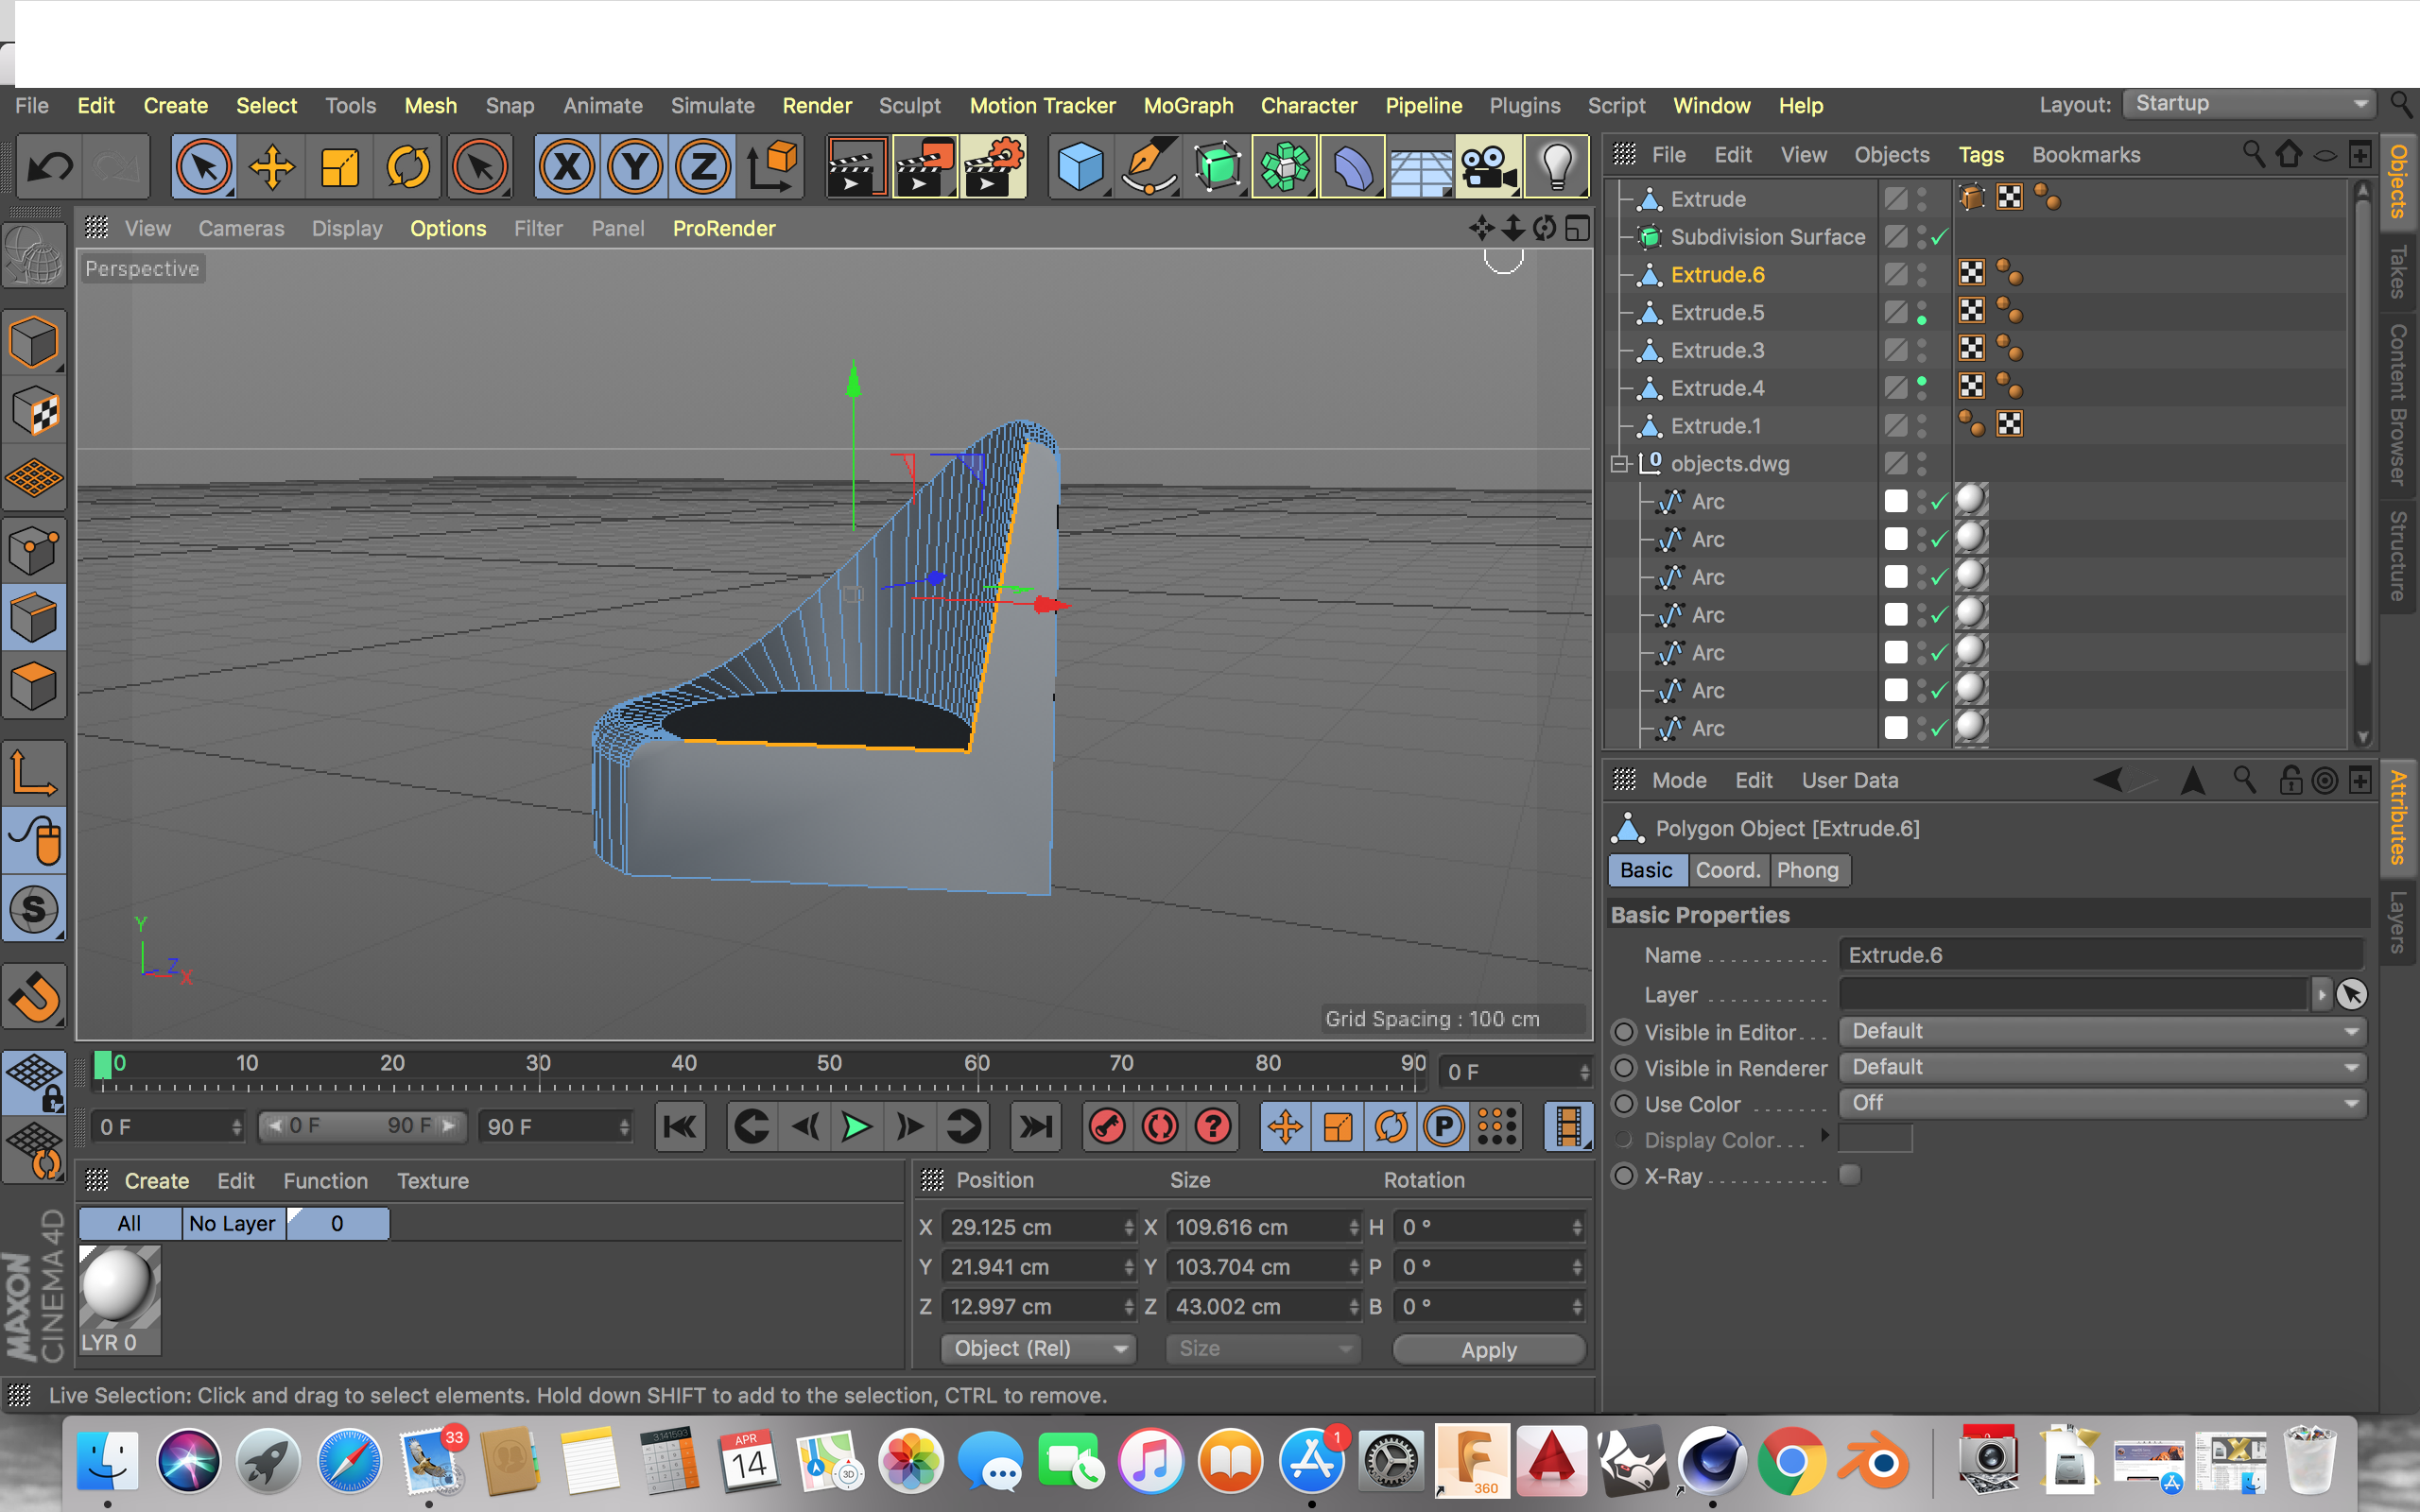Click the Apply button
The height and width of the screenshot is (1512, 2420).
click(x=1488, y=1349)
